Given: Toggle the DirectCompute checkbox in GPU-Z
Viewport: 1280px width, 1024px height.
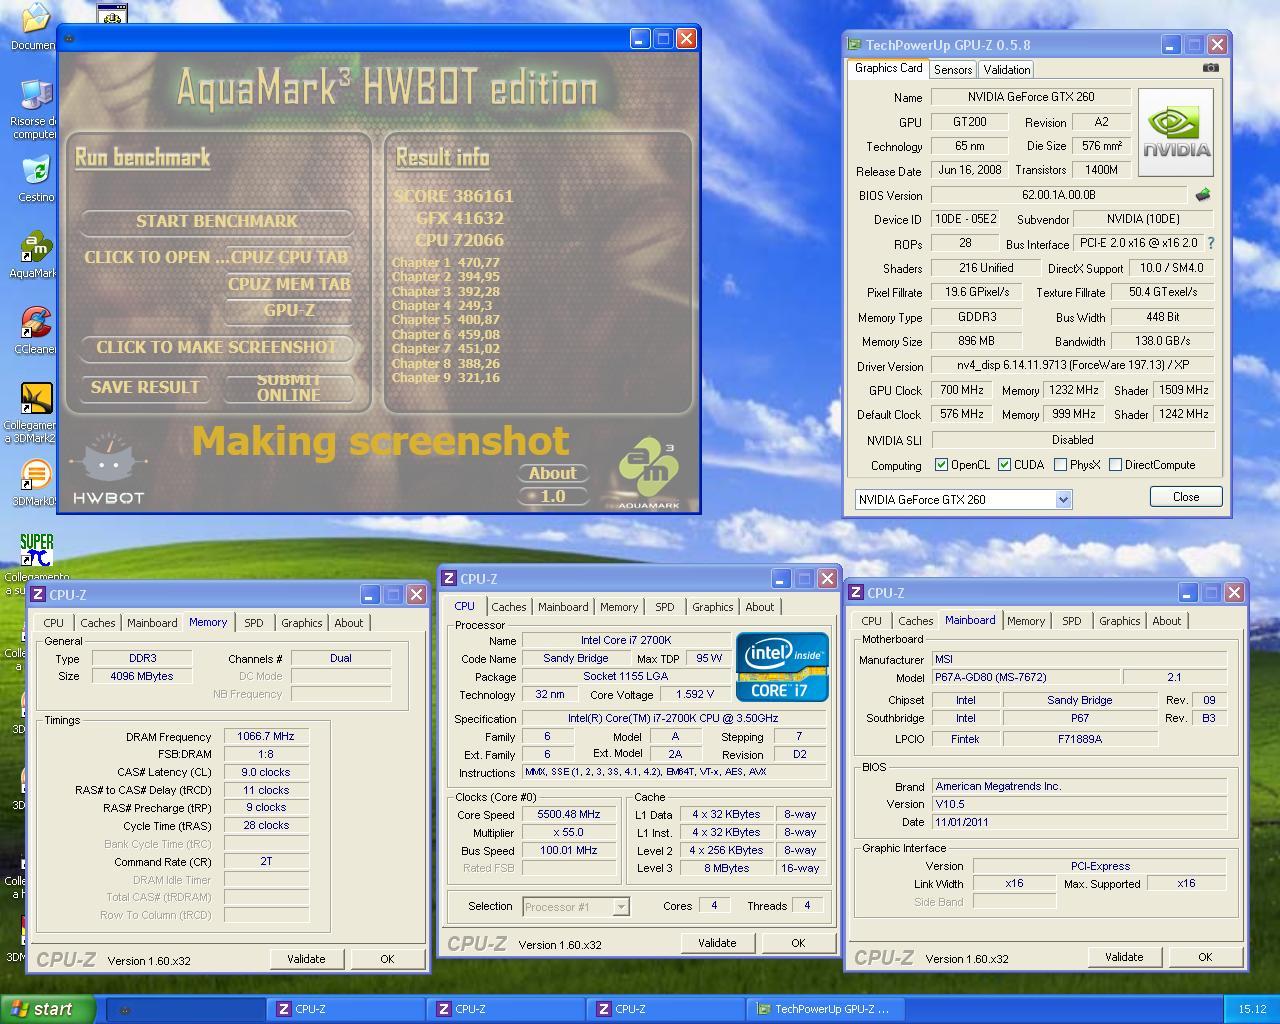Looking at the screenshot, I should [x=1115, y=465].
